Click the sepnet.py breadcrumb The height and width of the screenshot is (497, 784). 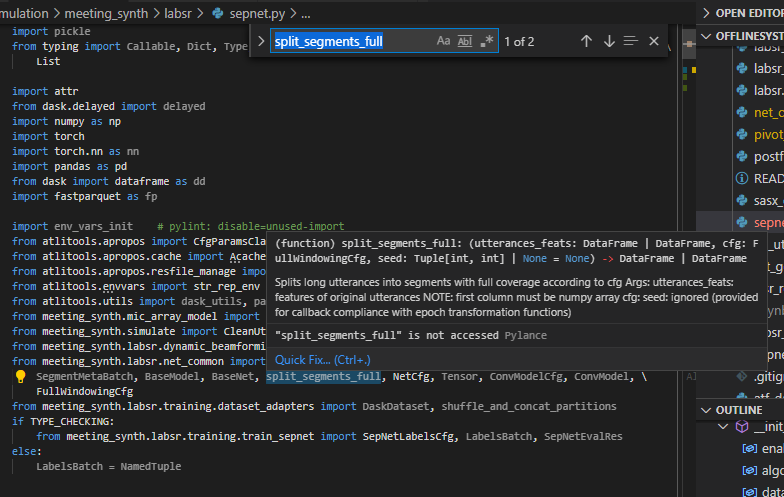257,14
